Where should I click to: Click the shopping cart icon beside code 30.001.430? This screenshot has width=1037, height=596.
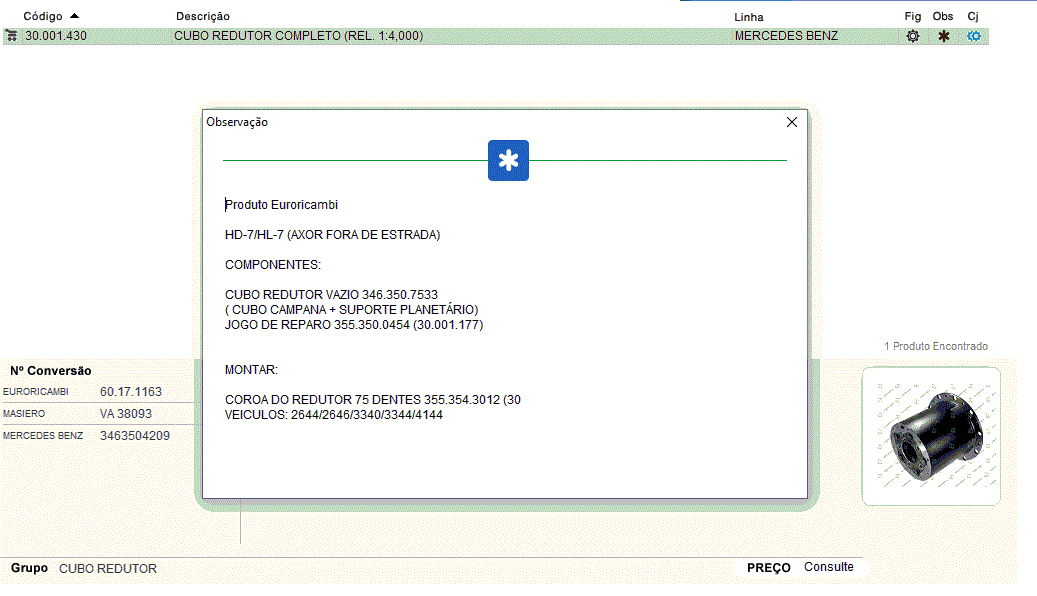11,36
